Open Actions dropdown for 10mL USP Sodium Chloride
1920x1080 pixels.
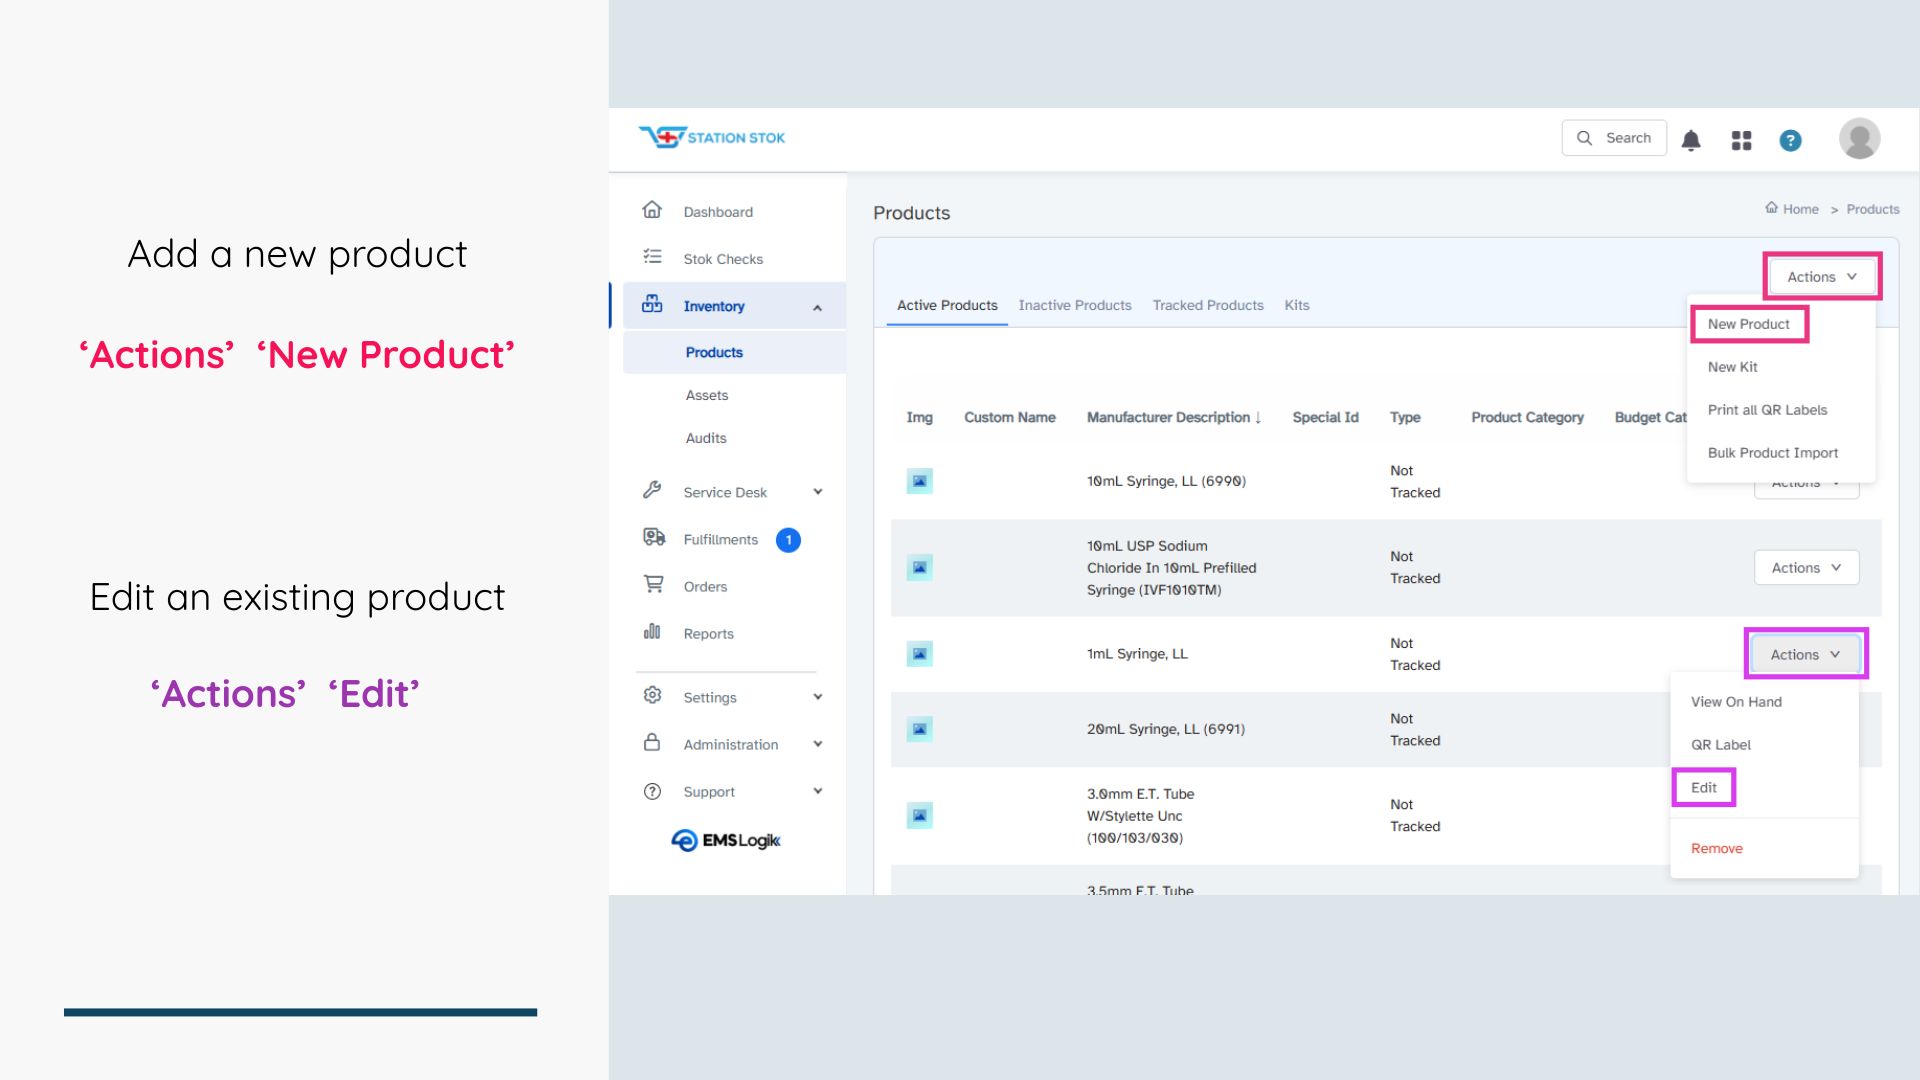[1806, 568]
